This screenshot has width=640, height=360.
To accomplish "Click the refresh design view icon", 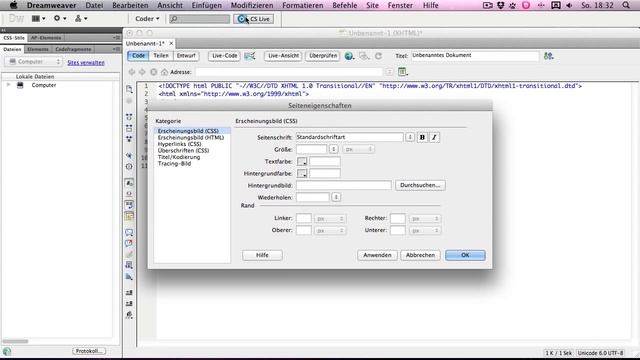I will 378,56.
